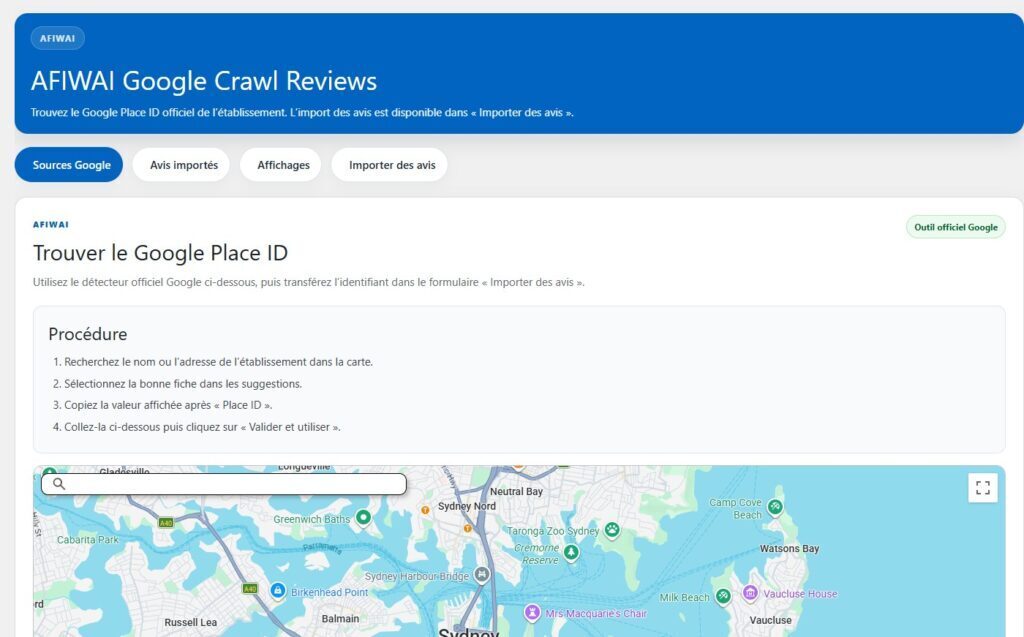Click the AFIWAI Google Crawl Reviews title
The width and height of the screenshot is (1024, 637).
[204, 81]
